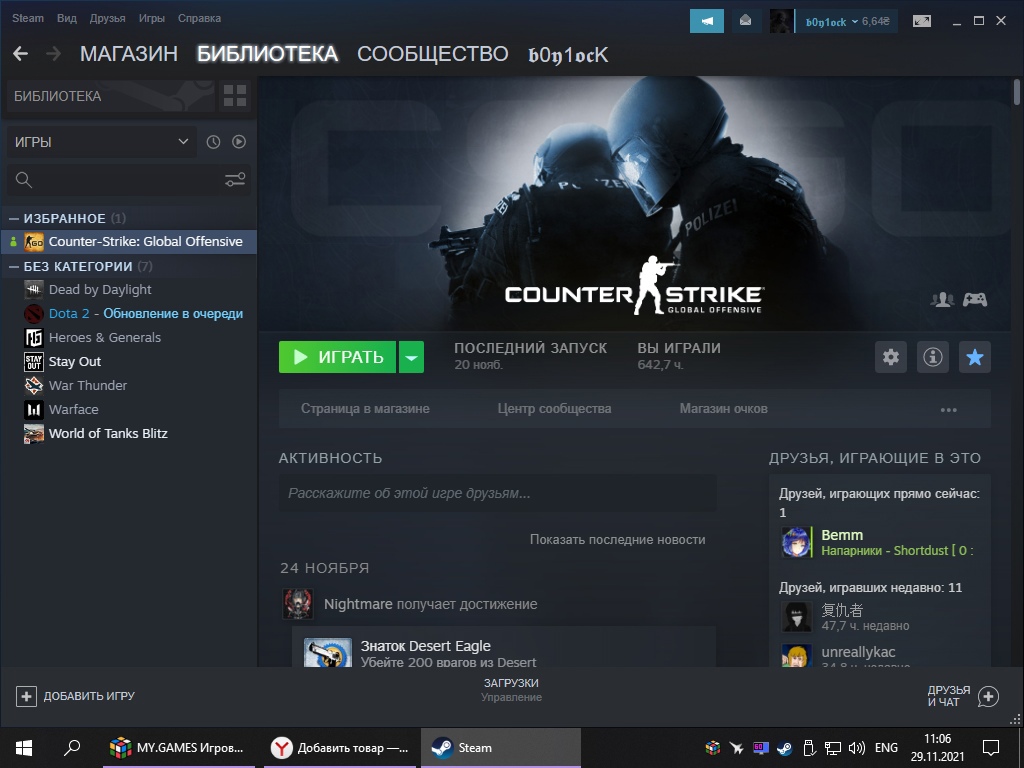Open the Справка menu

(x=199, y=18)
